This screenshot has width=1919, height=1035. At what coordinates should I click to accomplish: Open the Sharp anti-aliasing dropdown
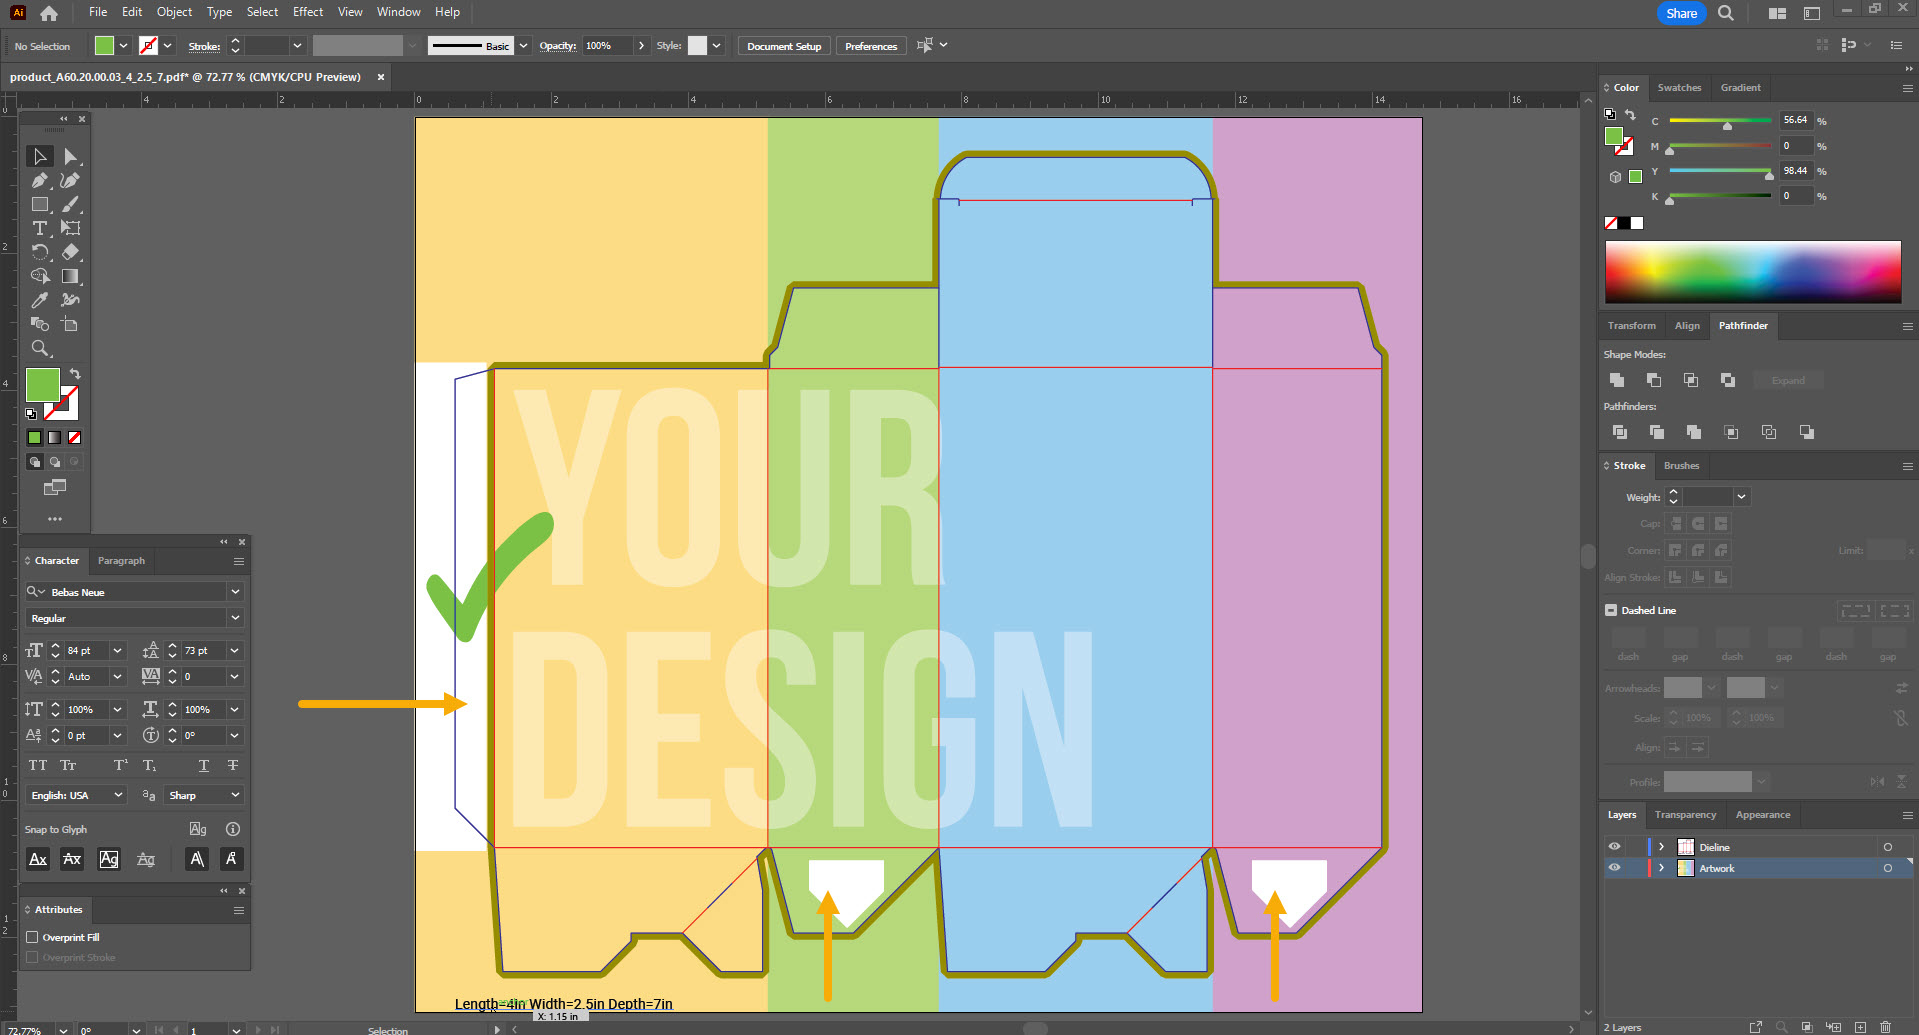[x=235, y=795]
